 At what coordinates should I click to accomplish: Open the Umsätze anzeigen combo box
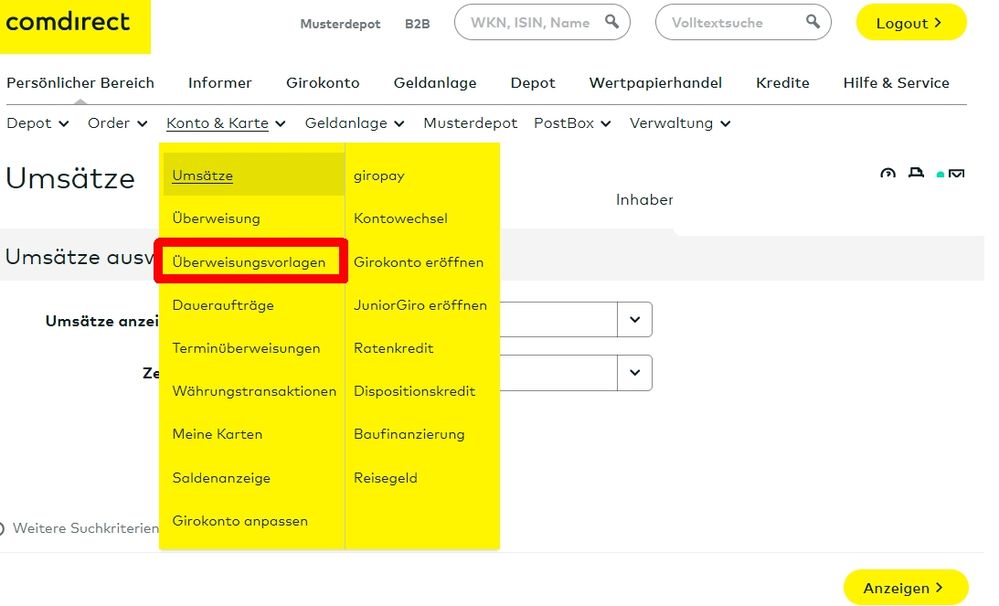634,319
